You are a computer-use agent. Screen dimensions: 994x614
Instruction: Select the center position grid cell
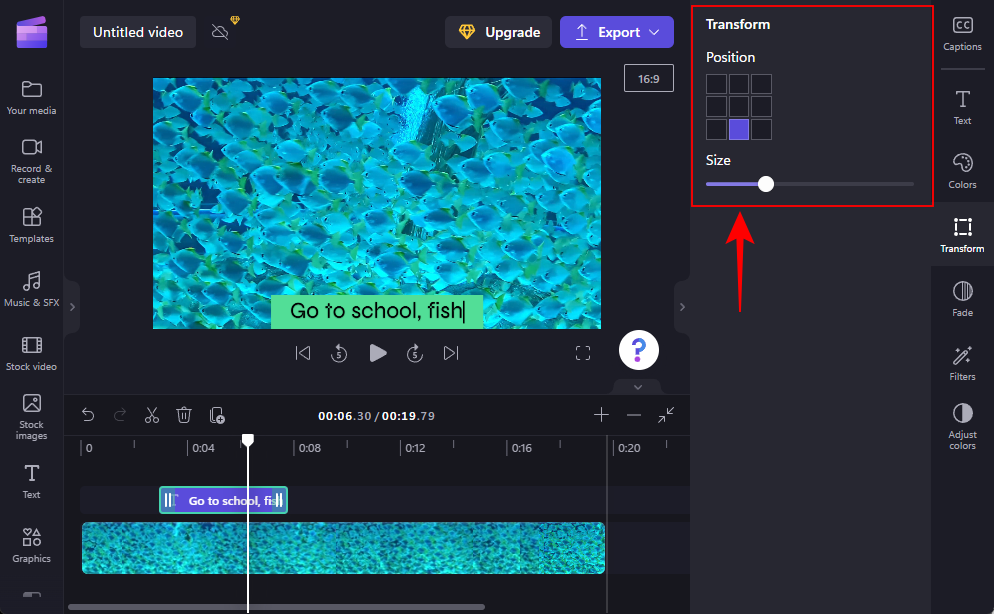739,107
